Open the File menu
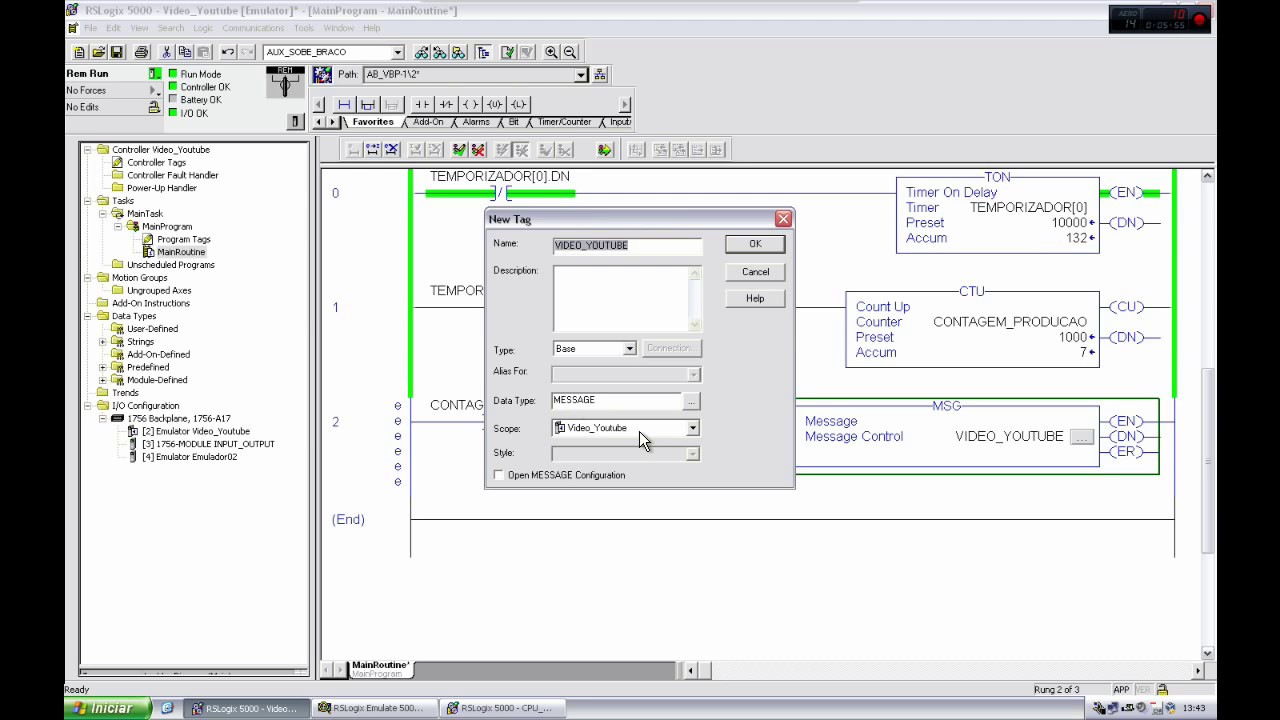The image size is (1280, 720). point(91,28)
